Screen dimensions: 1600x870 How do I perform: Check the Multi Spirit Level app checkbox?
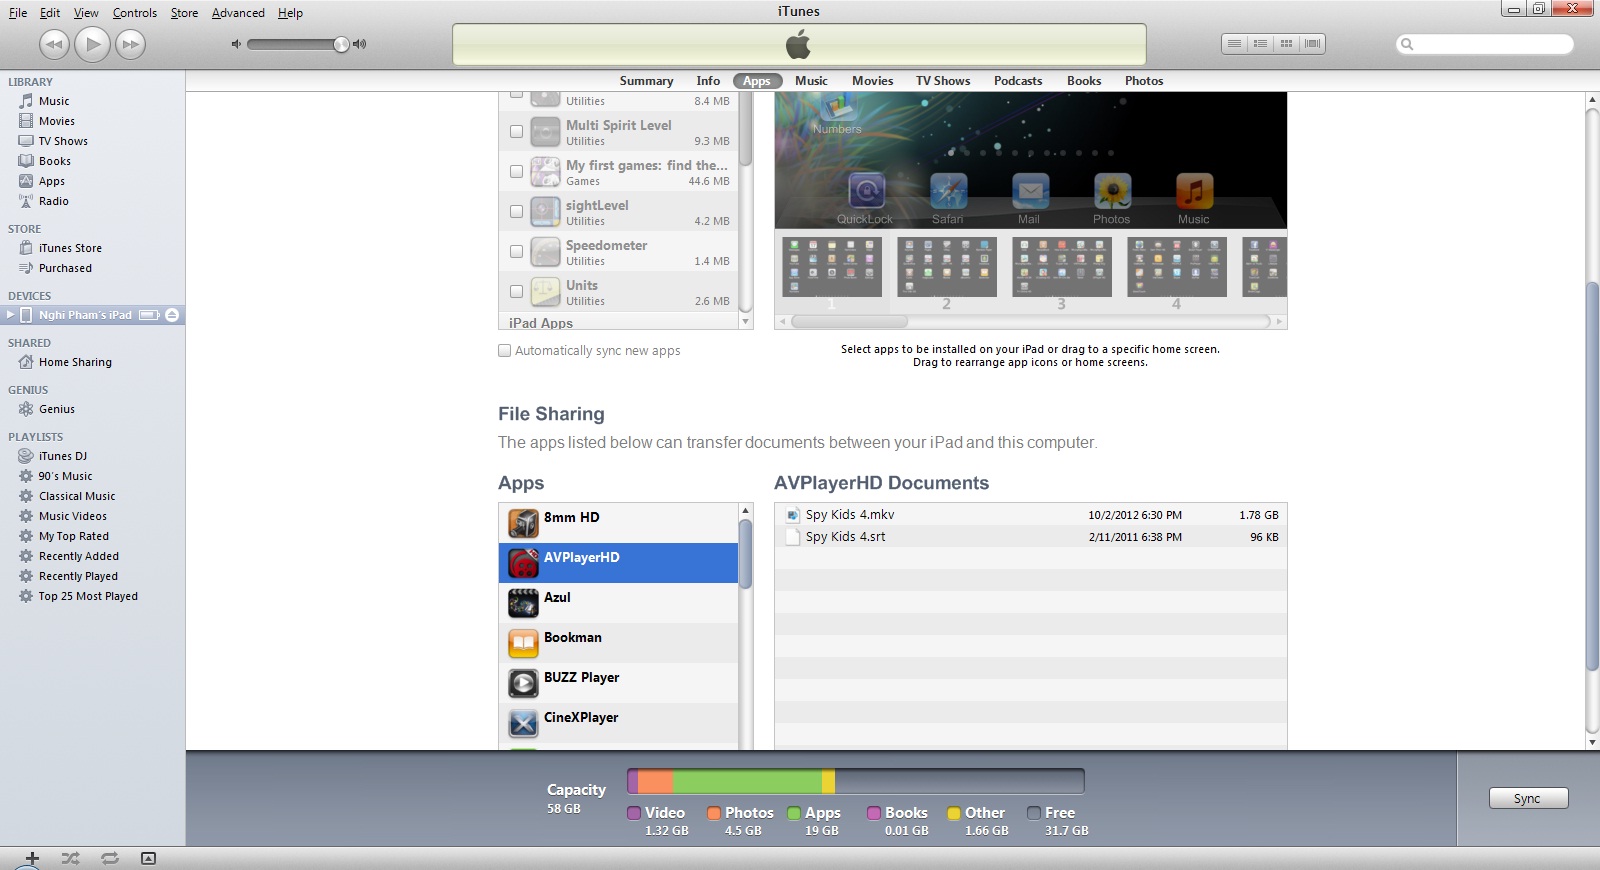(516, 131)
